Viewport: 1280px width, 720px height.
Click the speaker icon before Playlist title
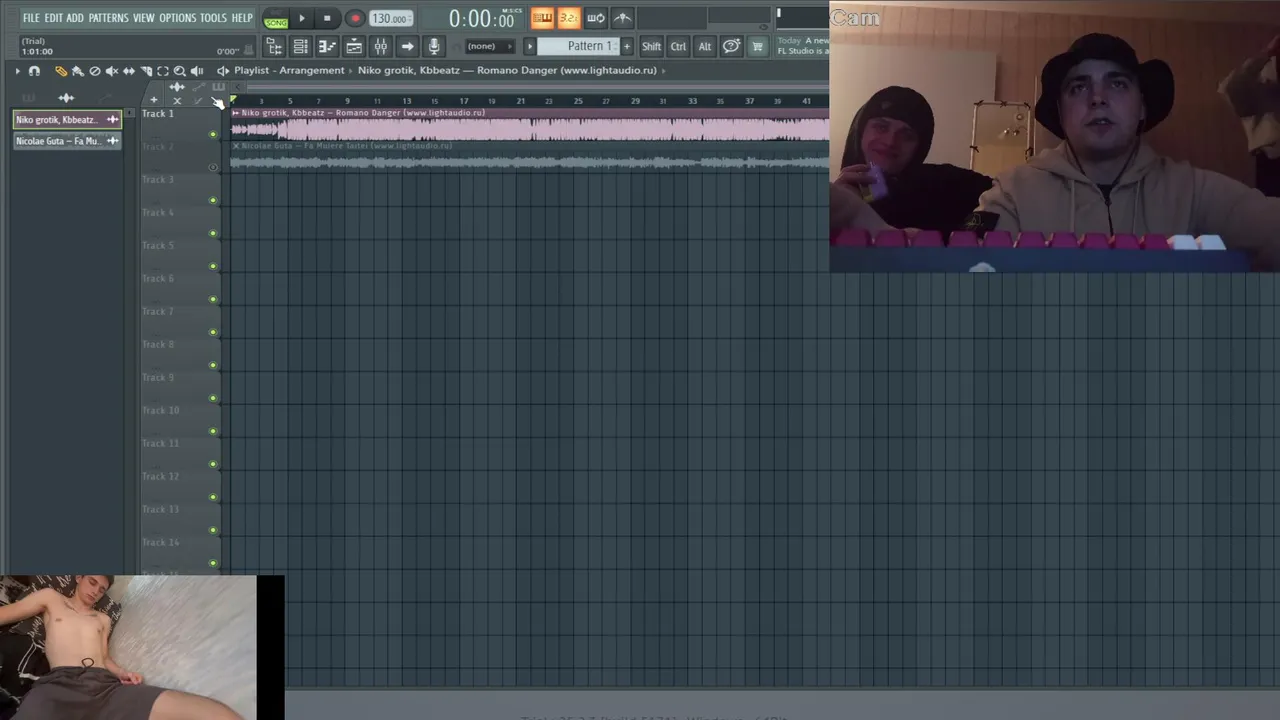222,71
